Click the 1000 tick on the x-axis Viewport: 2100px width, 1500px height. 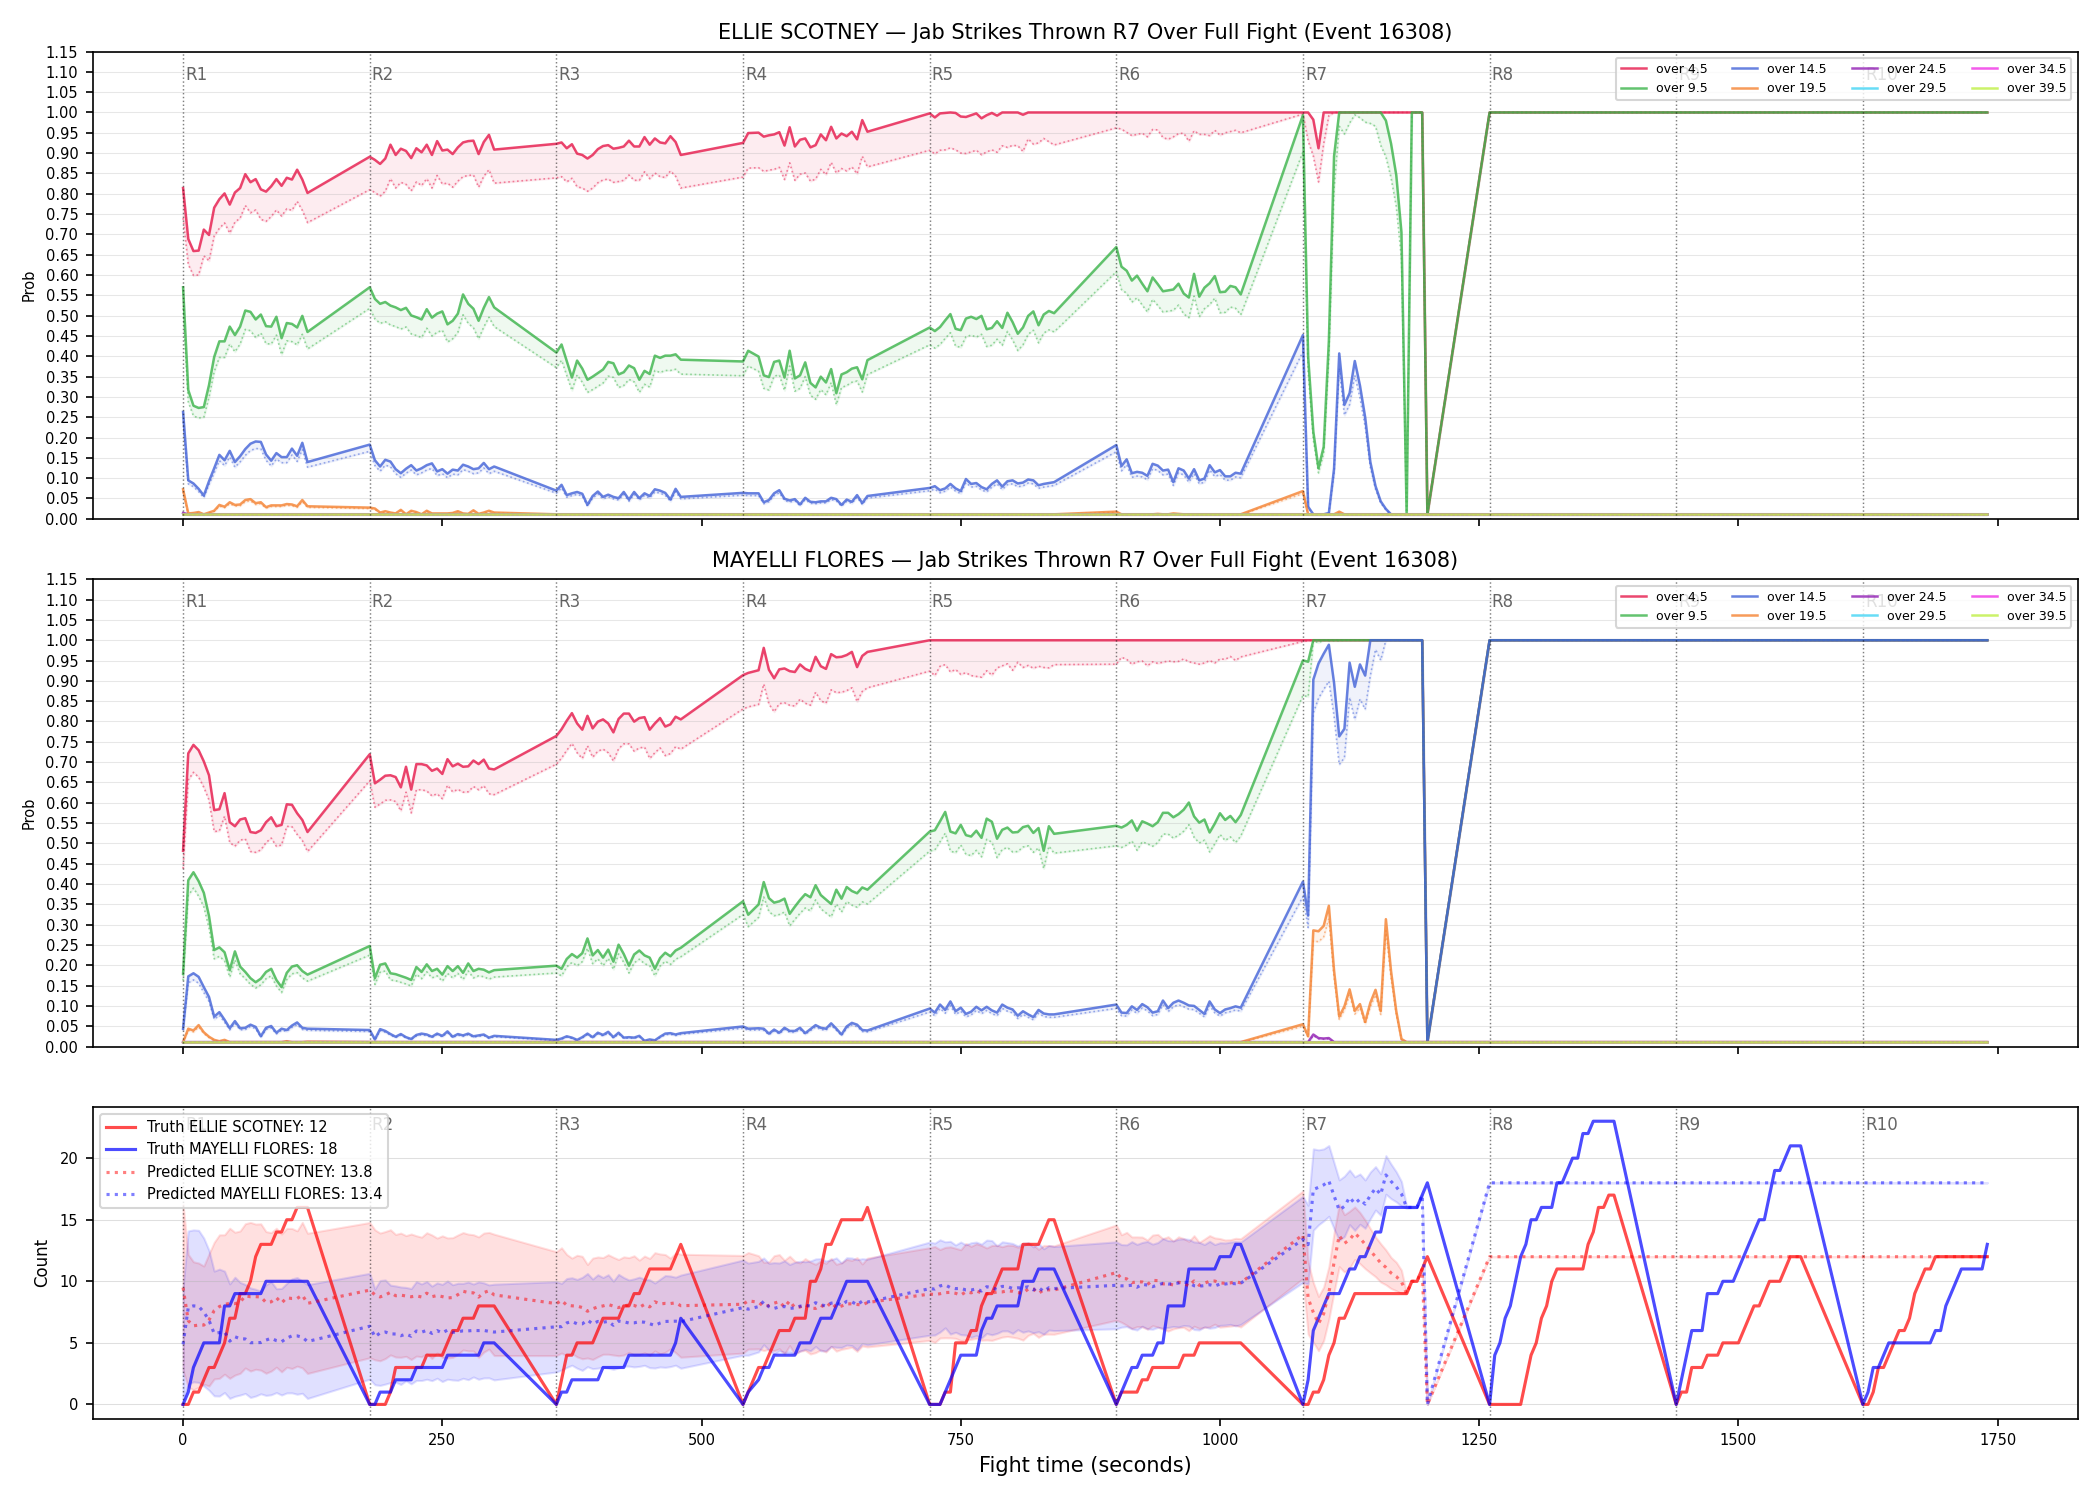(x=1219, y=1440)
